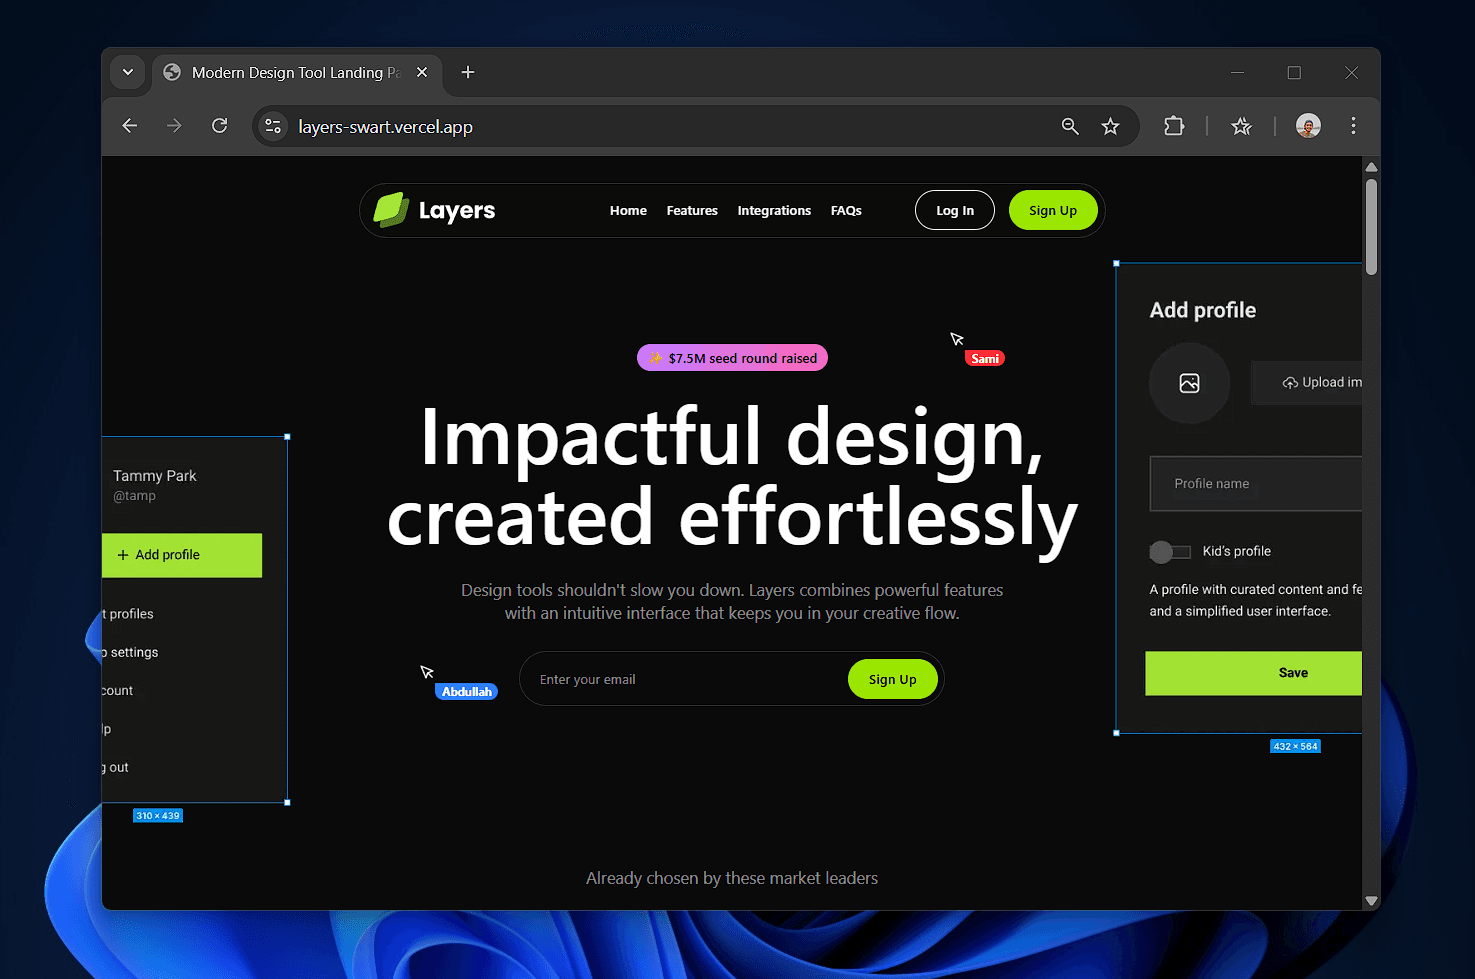This screenshot has width=1475, height=979.
Task: Open the Features nav item
Action: pyautogui.click(x=692, y=211)
